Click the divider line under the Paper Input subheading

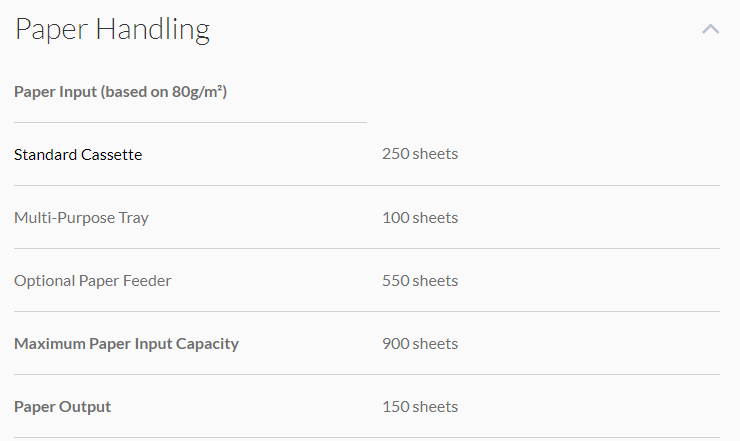(x=190, y=122)
